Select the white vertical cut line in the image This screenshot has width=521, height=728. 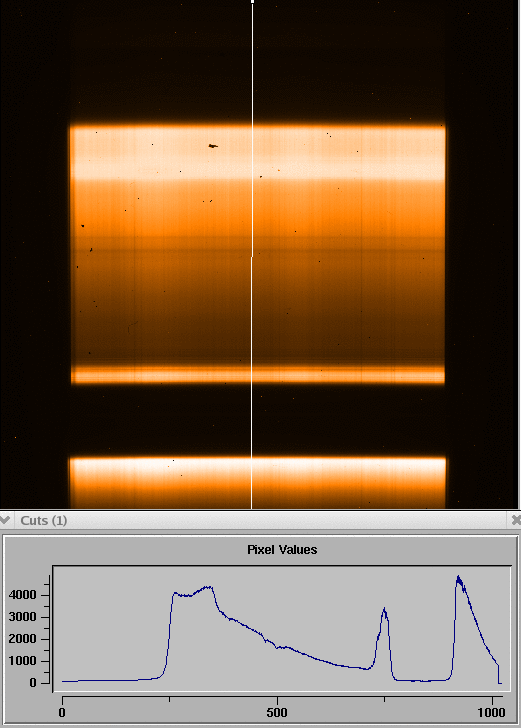(x=252, y=254)
